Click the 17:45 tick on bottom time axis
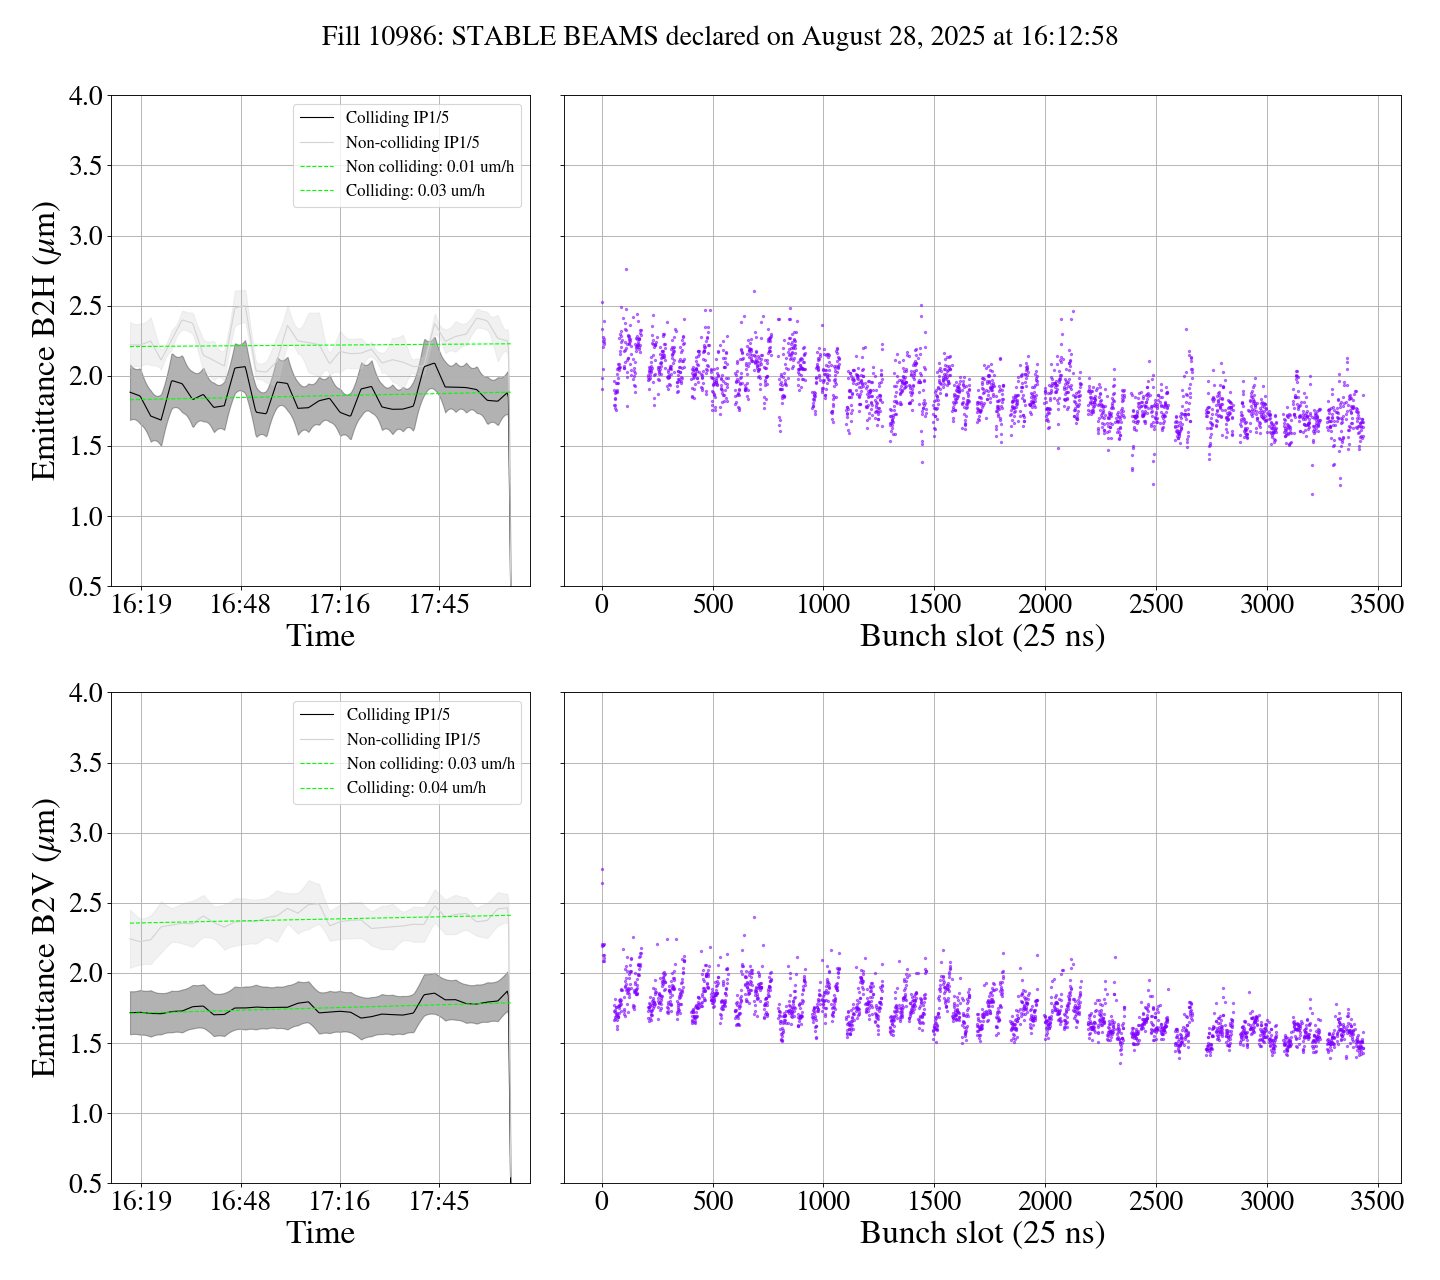Screen dimensions: 1440x1280 coord(439,1202)
